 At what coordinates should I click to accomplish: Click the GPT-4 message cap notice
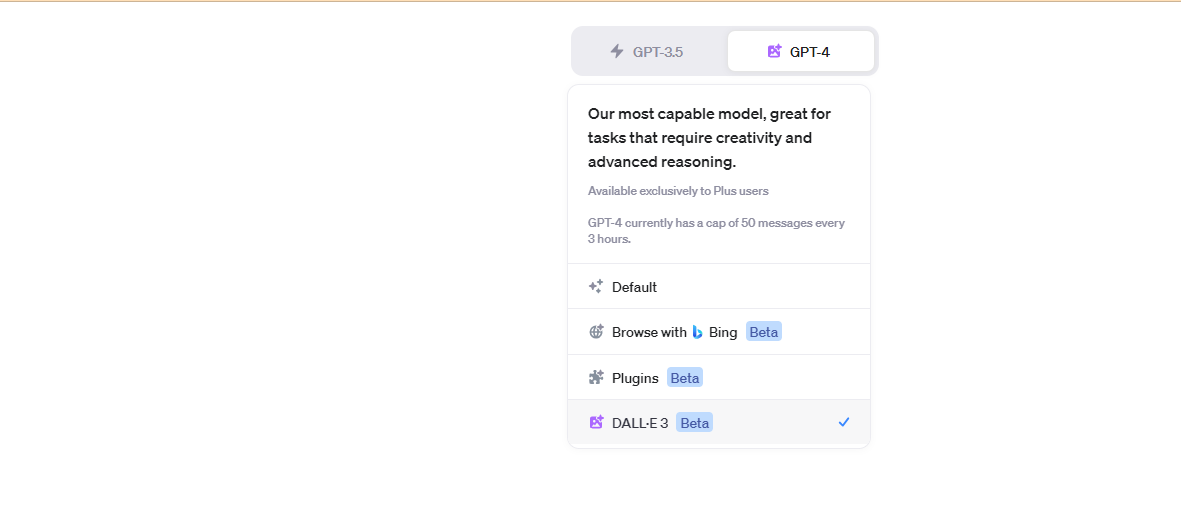click(716, 231)
